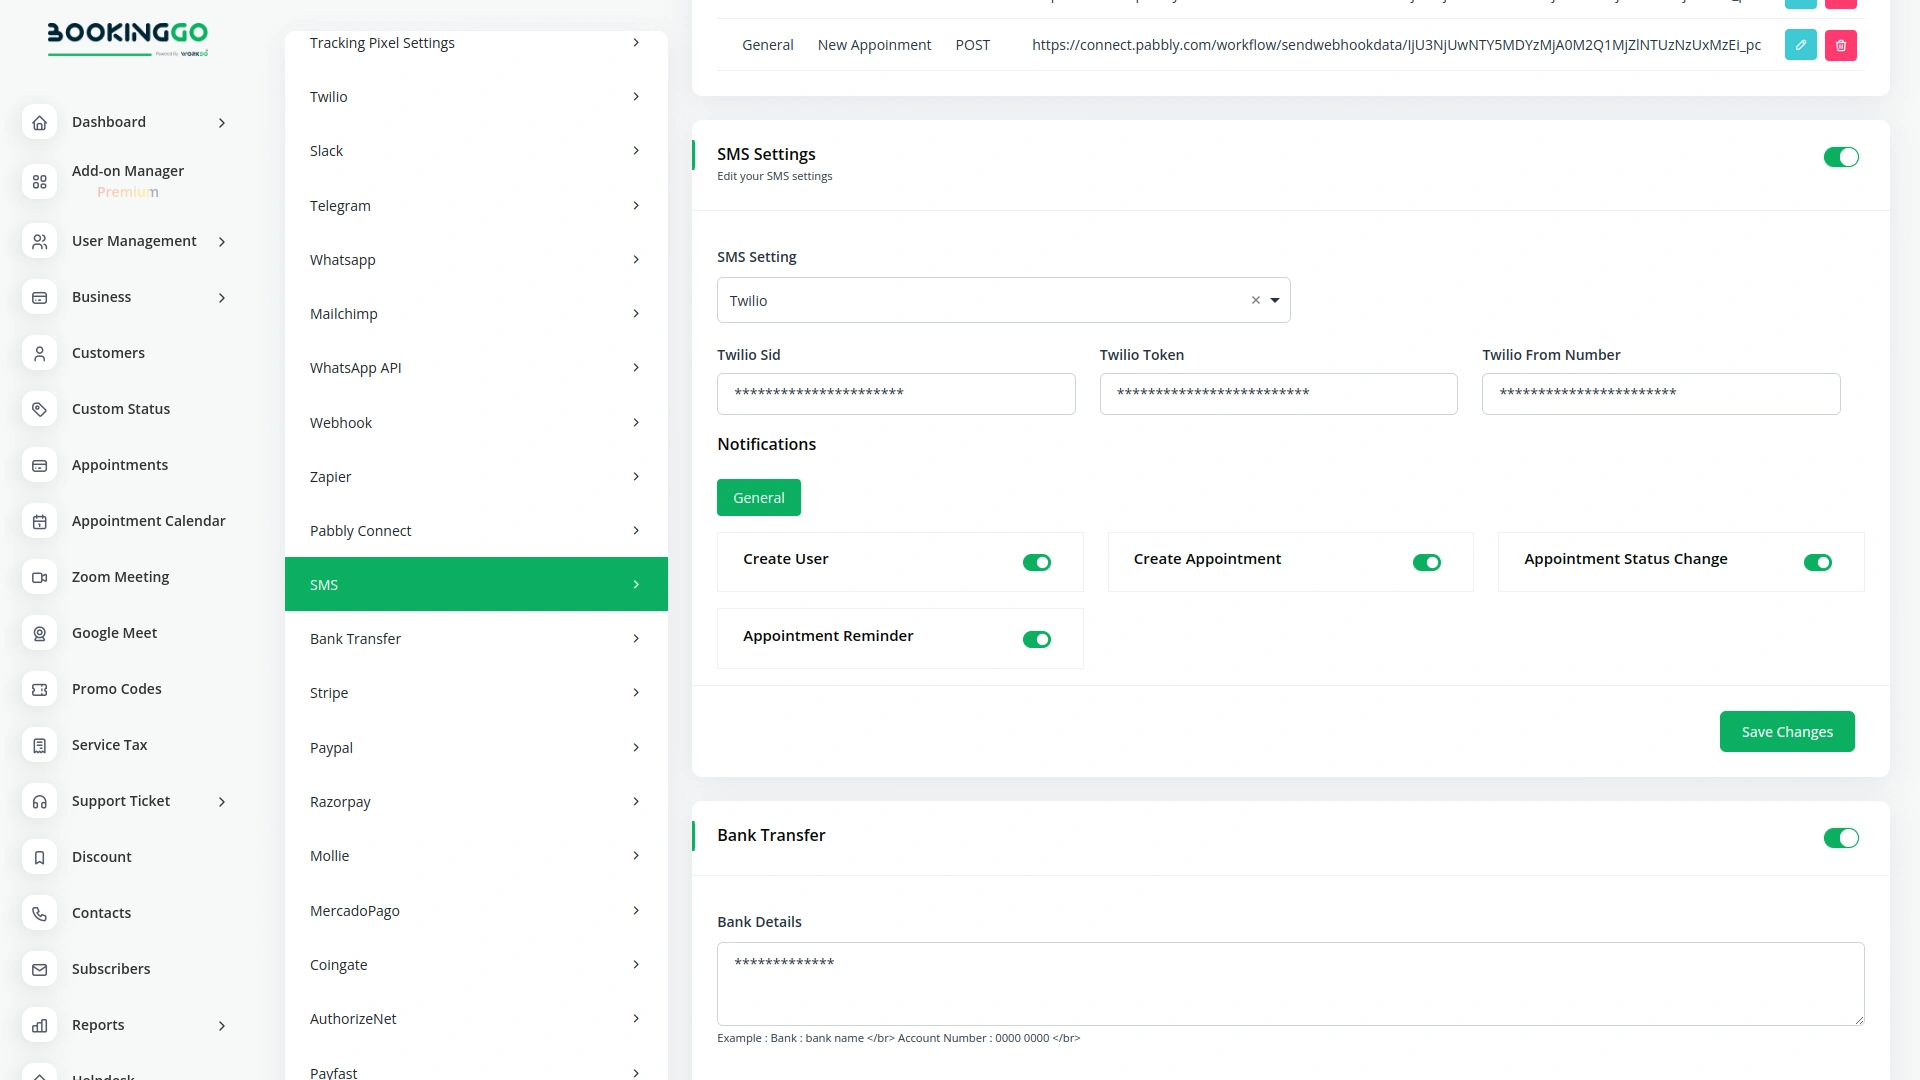Disable the SMS Settings feature

[x=1841, y=157]
